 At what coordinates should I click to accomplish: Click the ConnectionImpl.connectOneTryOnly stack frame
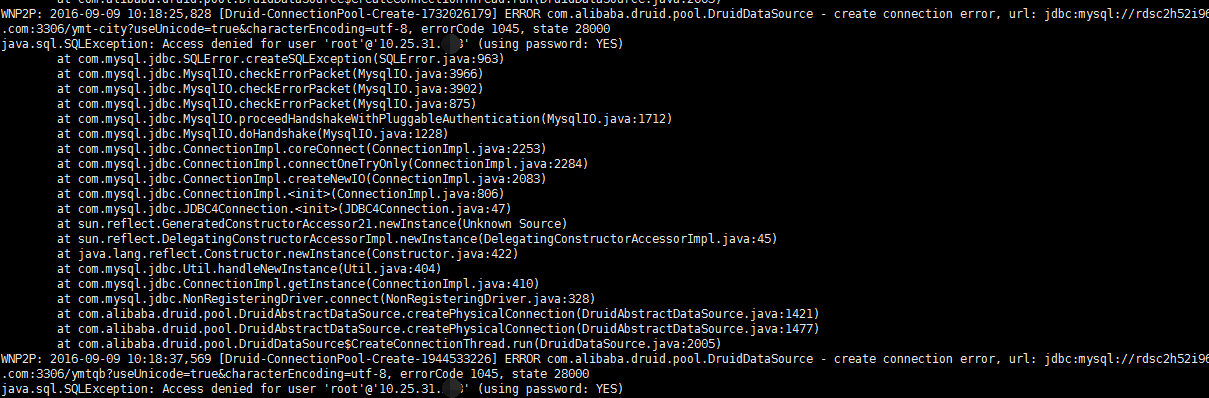[323, 164]
